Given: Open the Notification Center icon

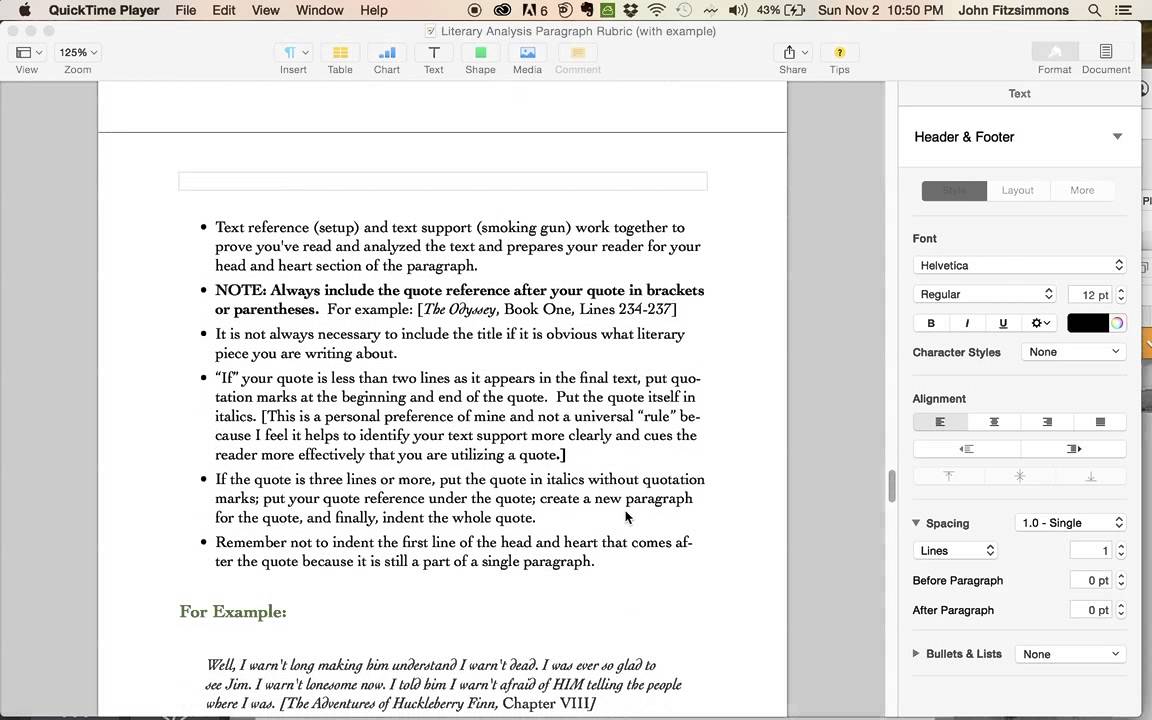Looking at the screenshot, I should pyautogui.click(x=1123, y=10).
